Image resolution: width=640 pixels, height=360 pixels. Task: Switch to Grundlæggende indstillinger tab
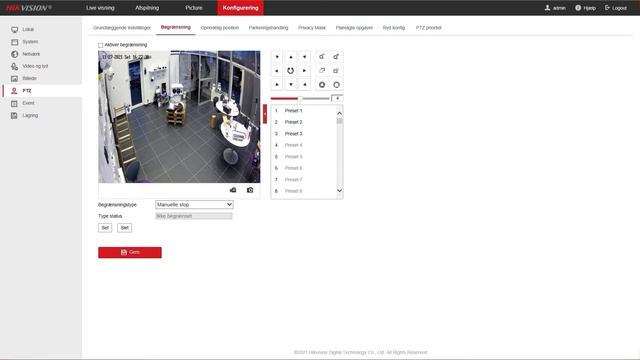pyautogui.click(x=122, y=28)
